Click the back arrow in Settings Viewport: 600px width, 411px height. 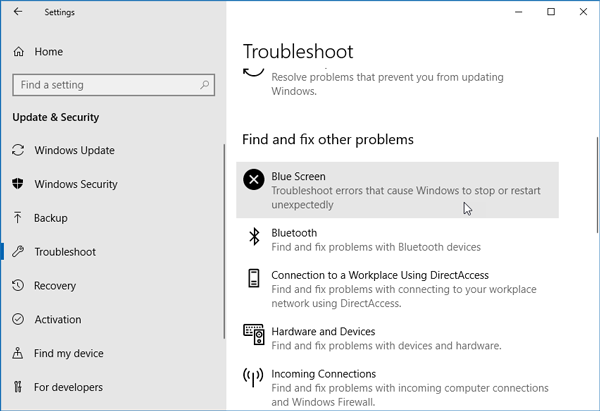pos(18,12)
